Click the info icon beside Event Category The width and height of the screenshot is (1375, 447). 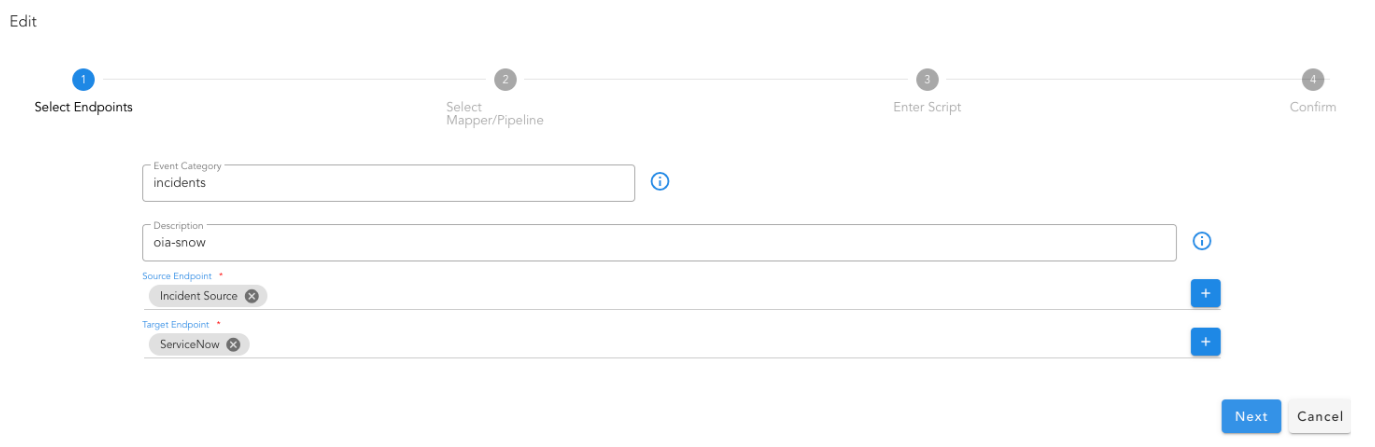click(660, 182)
